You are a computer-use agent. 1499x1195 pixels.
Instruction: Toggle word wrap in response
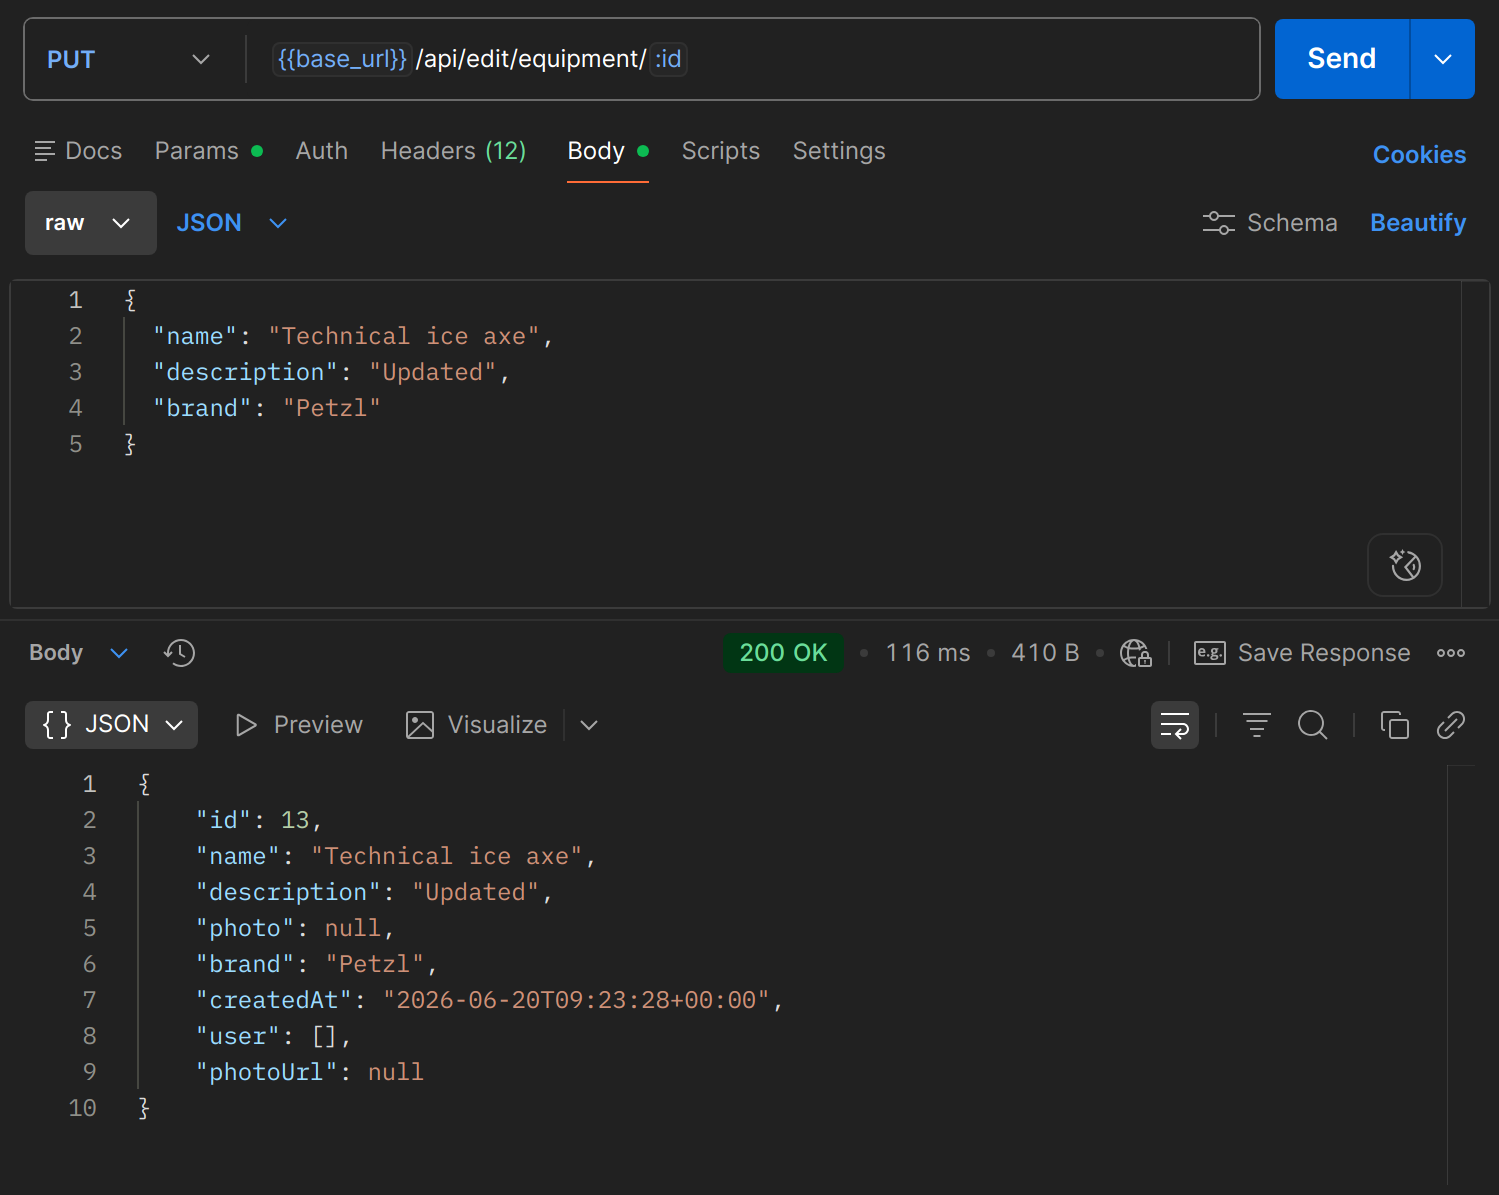(1175, 725)
